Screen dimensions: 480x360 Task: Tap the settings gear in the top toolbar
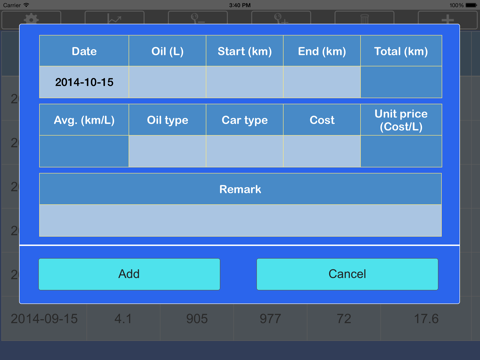pos(31,19)
